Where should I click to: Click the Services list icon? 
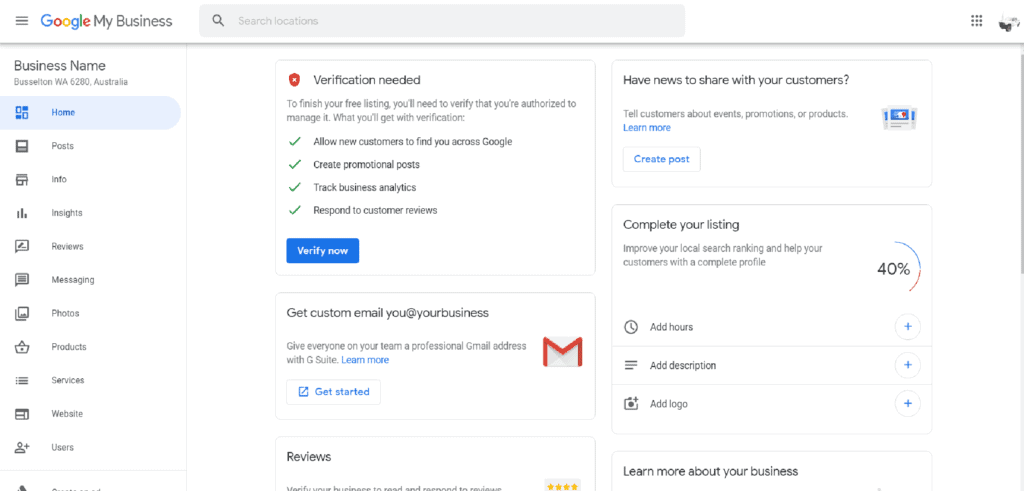pos(22,380)
